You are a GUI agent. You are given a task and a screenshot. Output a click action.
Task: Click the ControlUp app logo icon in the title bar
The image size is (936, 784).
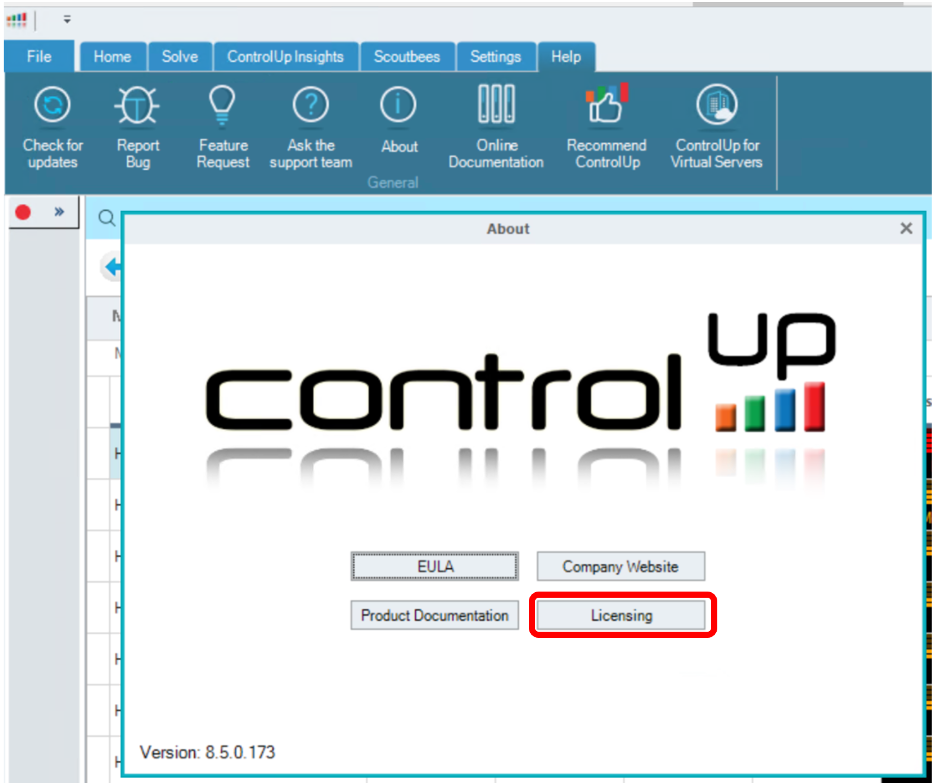[x=17, y=21]
